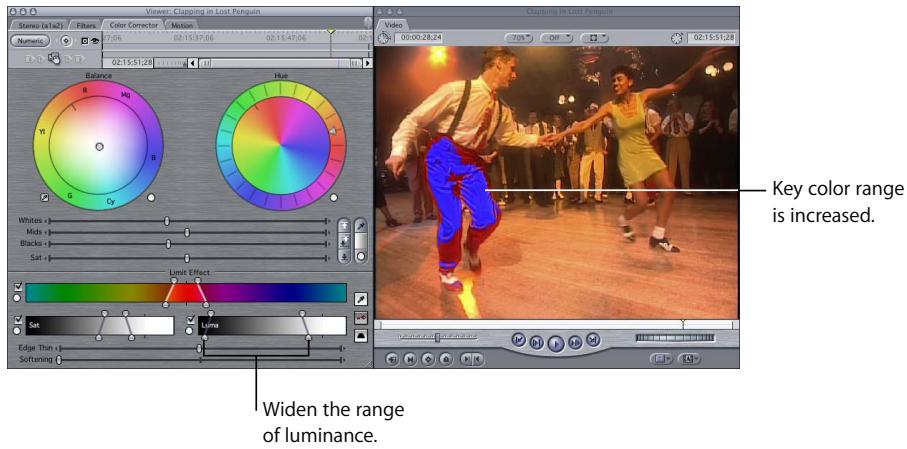Viewport: 907px width, 449px height.
Task: Reset the hue range limit control
Action: point(17,298)
